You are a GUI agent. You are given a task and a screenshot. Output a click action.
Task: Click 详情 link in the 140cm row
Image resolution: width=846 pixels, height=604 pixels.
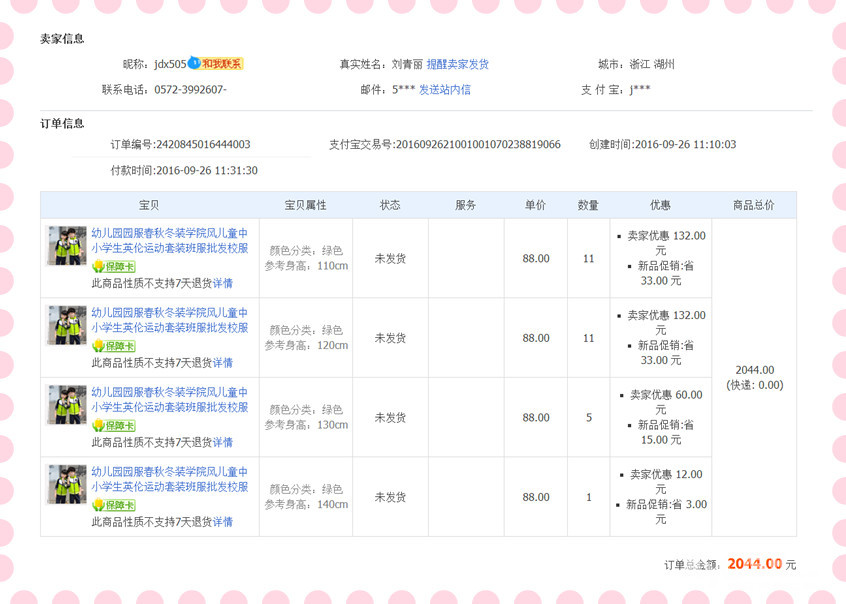pyautogui.click(x=222, y=522)
